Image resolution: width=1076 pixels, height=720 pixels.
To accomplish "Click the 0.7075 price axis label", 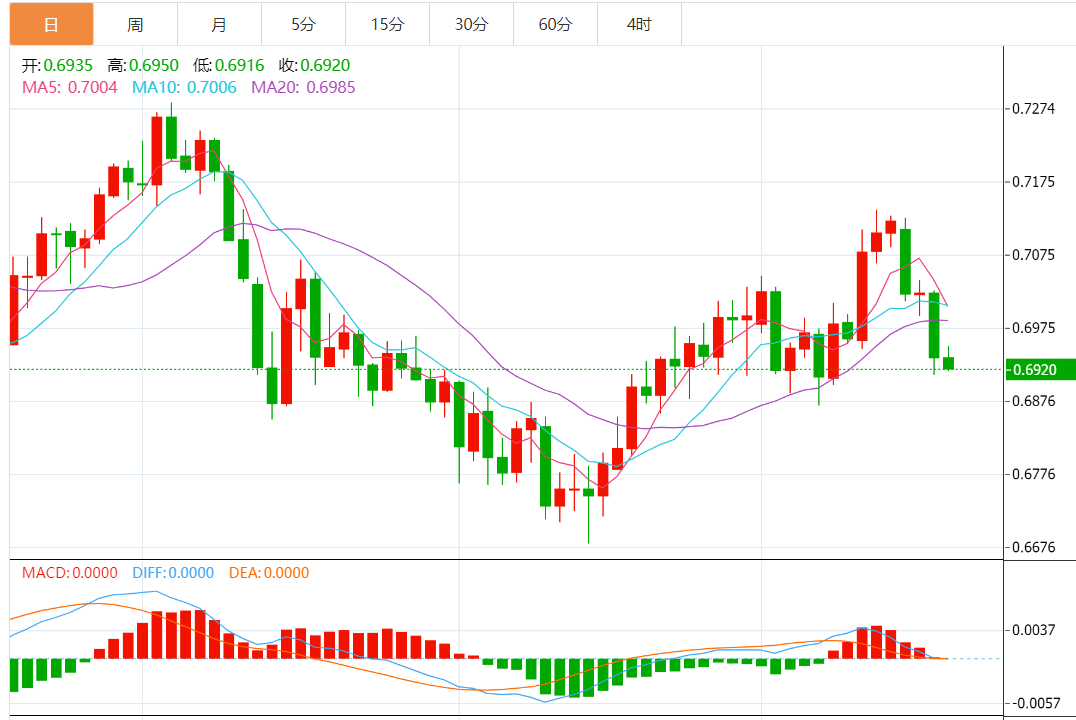I will (1033, 255).
